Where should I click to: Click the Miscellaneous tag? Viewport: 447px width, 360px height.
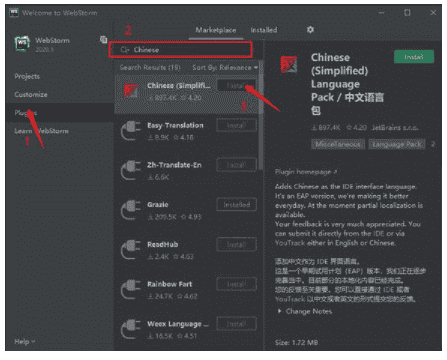338,144
